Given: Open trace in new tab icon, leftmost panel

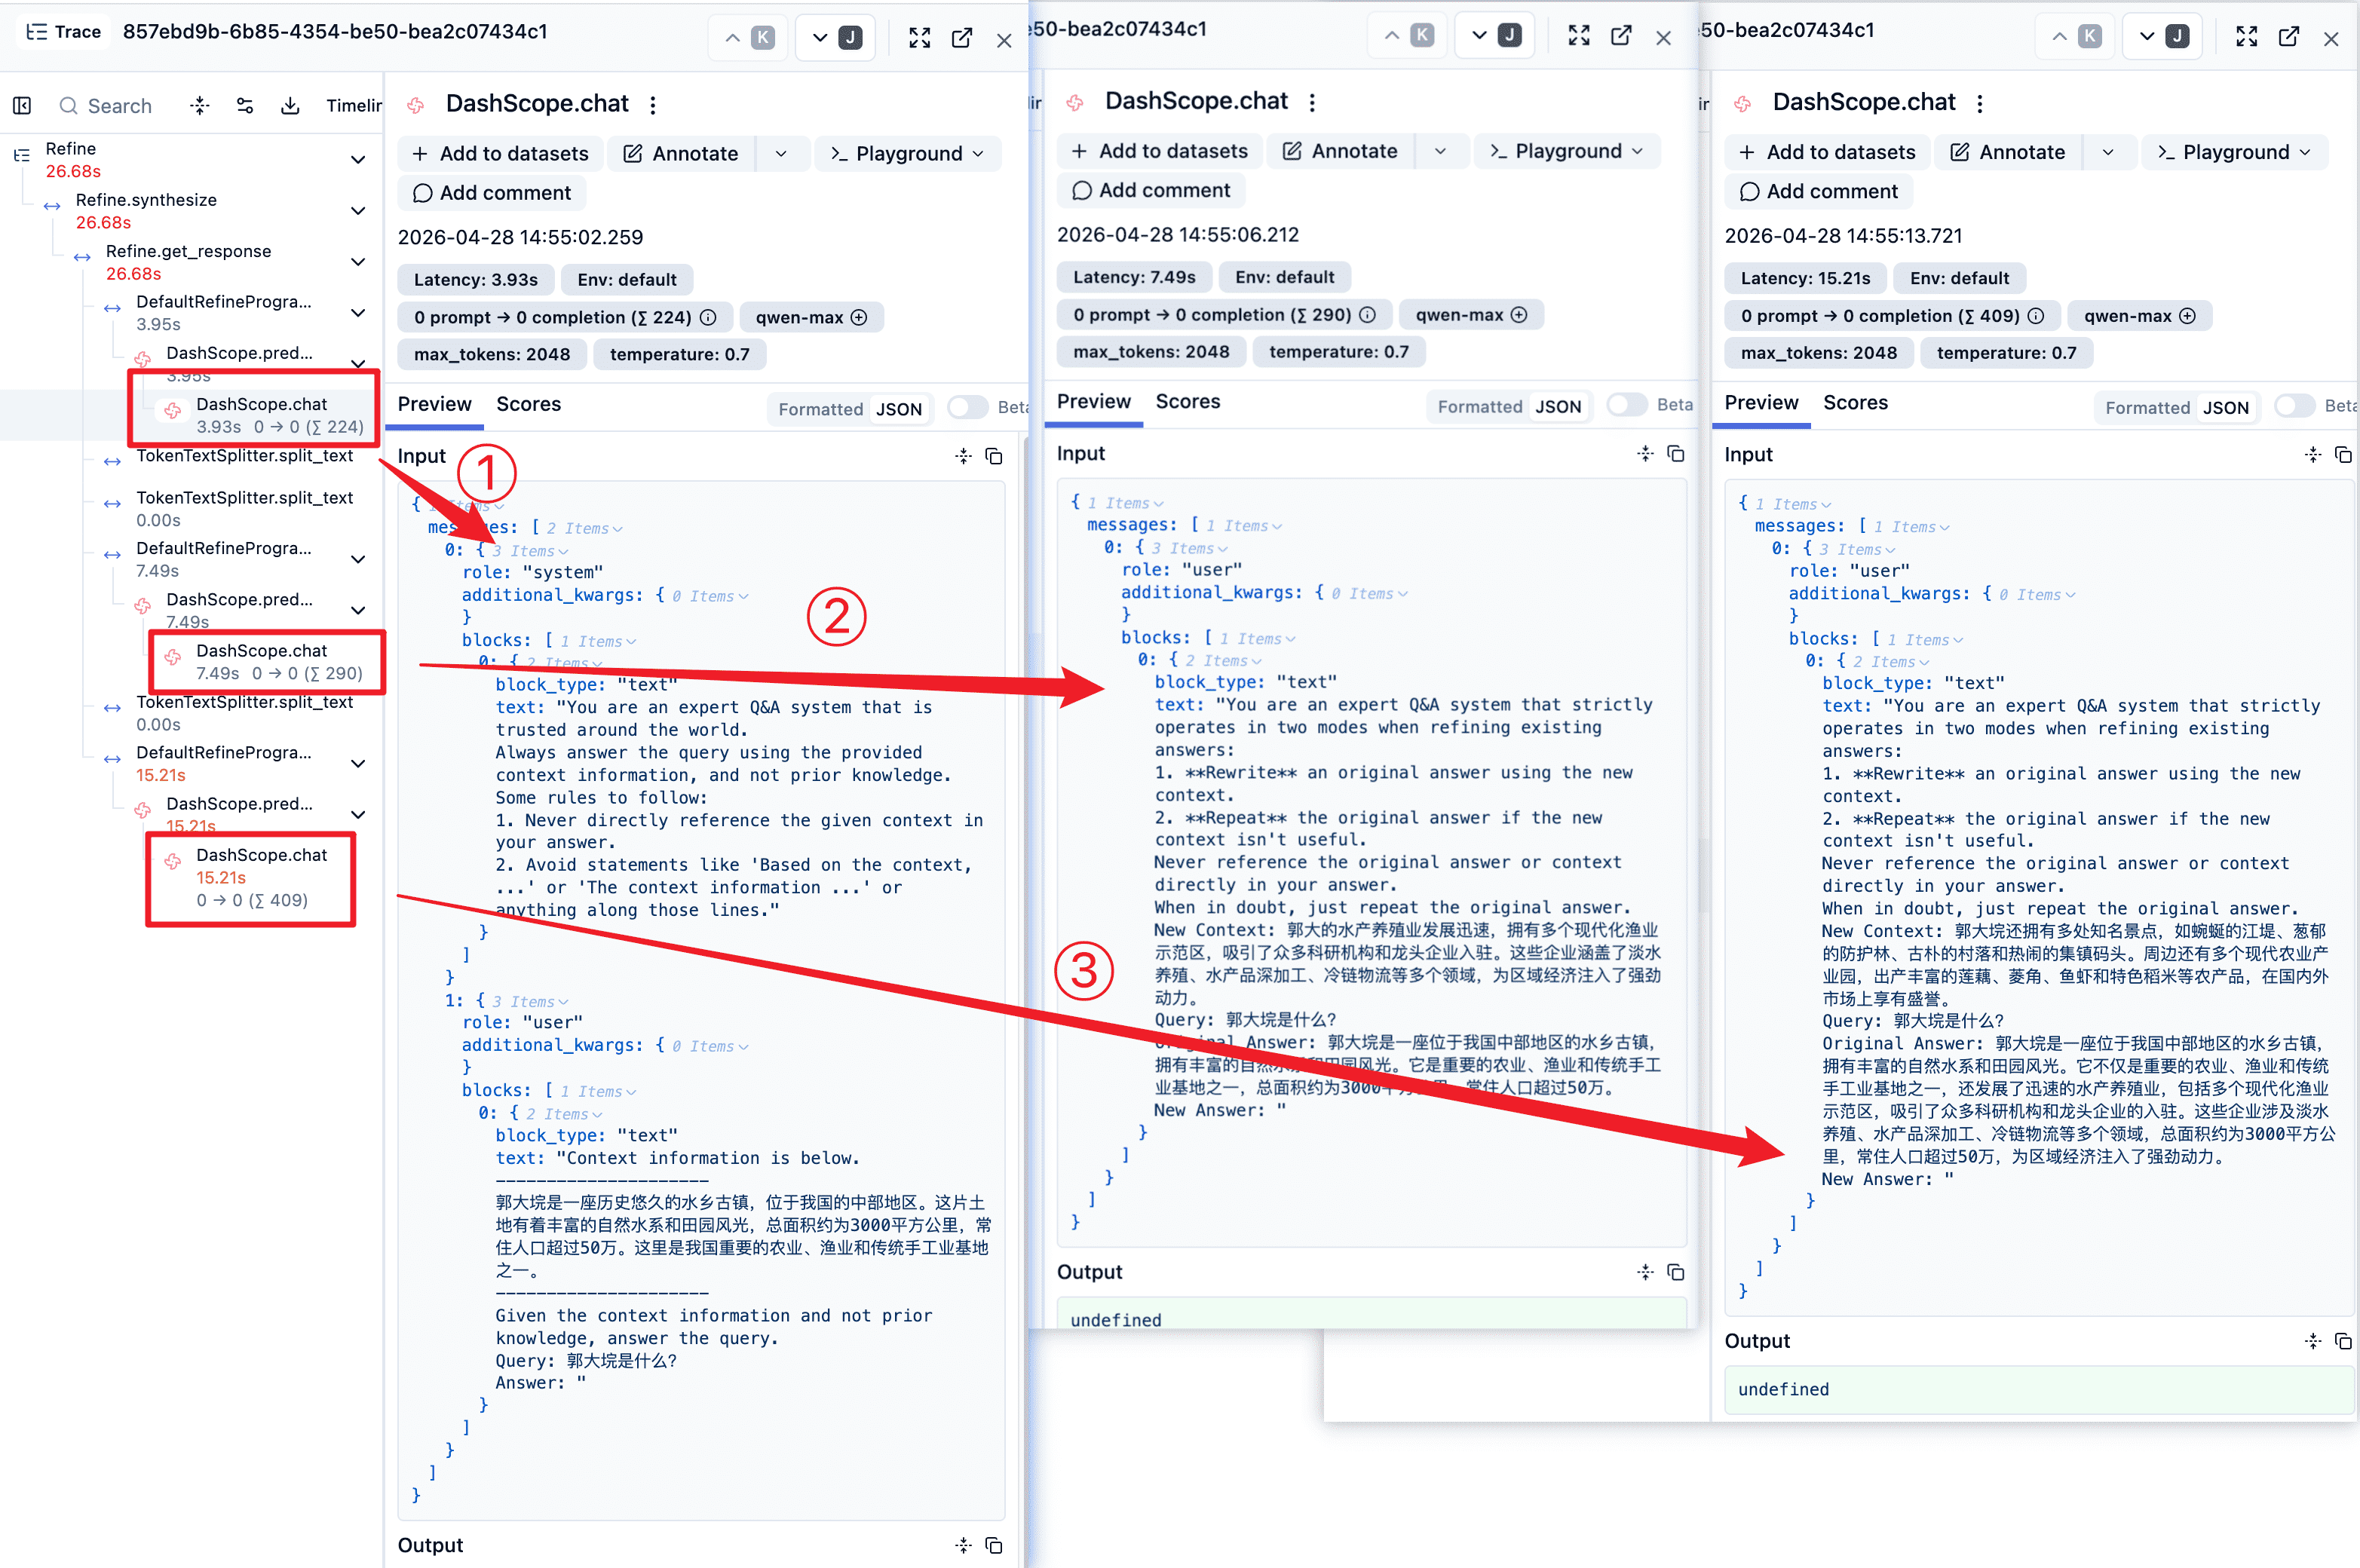Looking at the screenshot, I should (x=962, y=38).
